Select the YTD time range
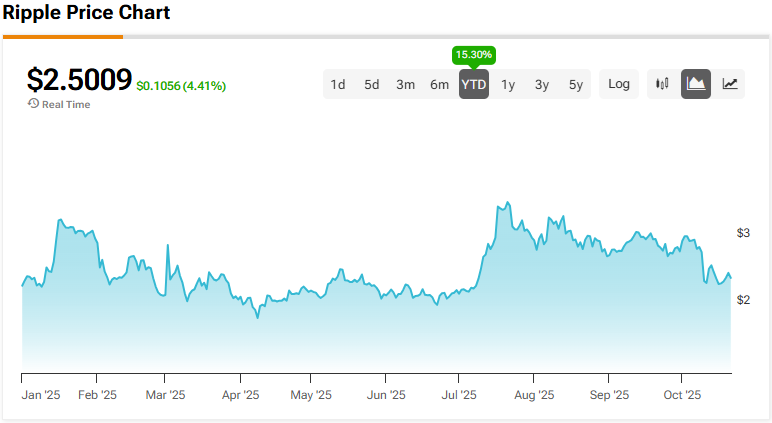This screenshot has height=423, width=772. click(x=474, y=85)
